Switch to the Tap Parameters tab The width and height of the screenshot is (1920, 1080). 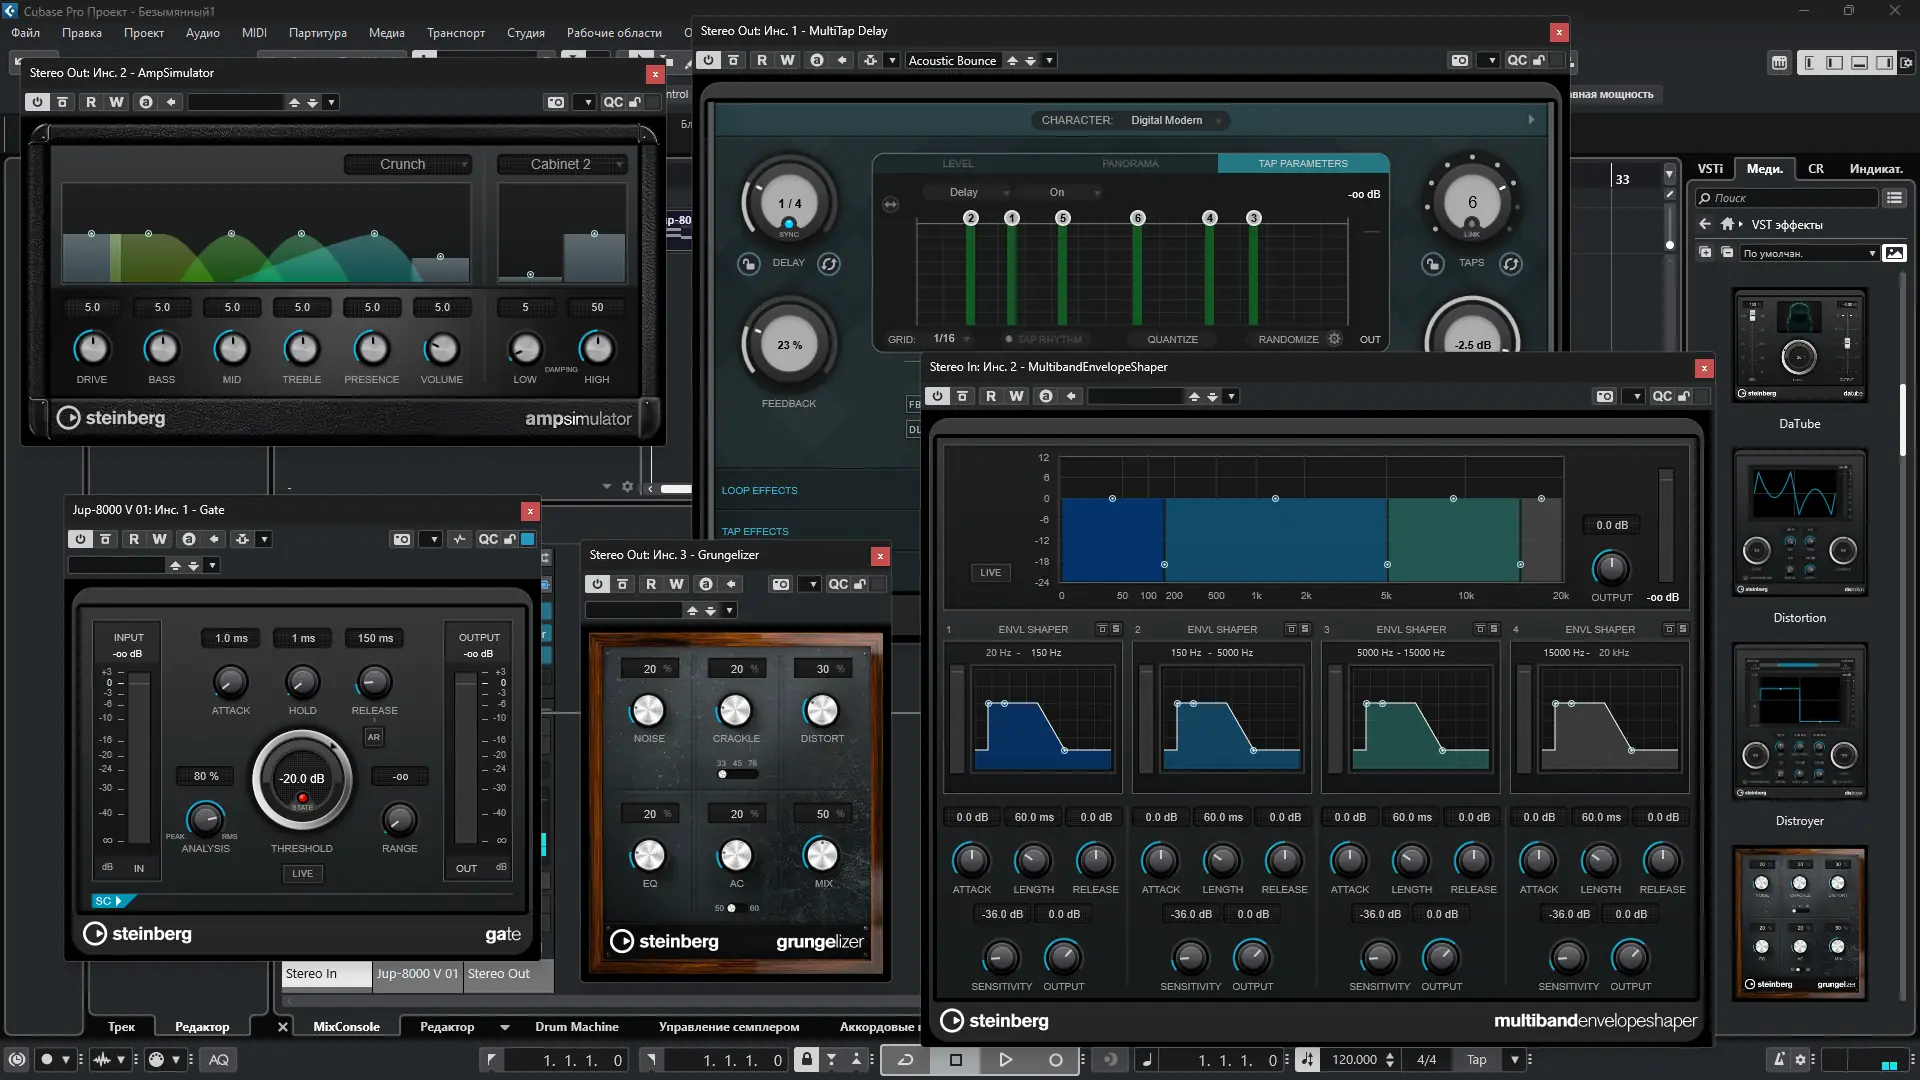tap(1302, 163)
